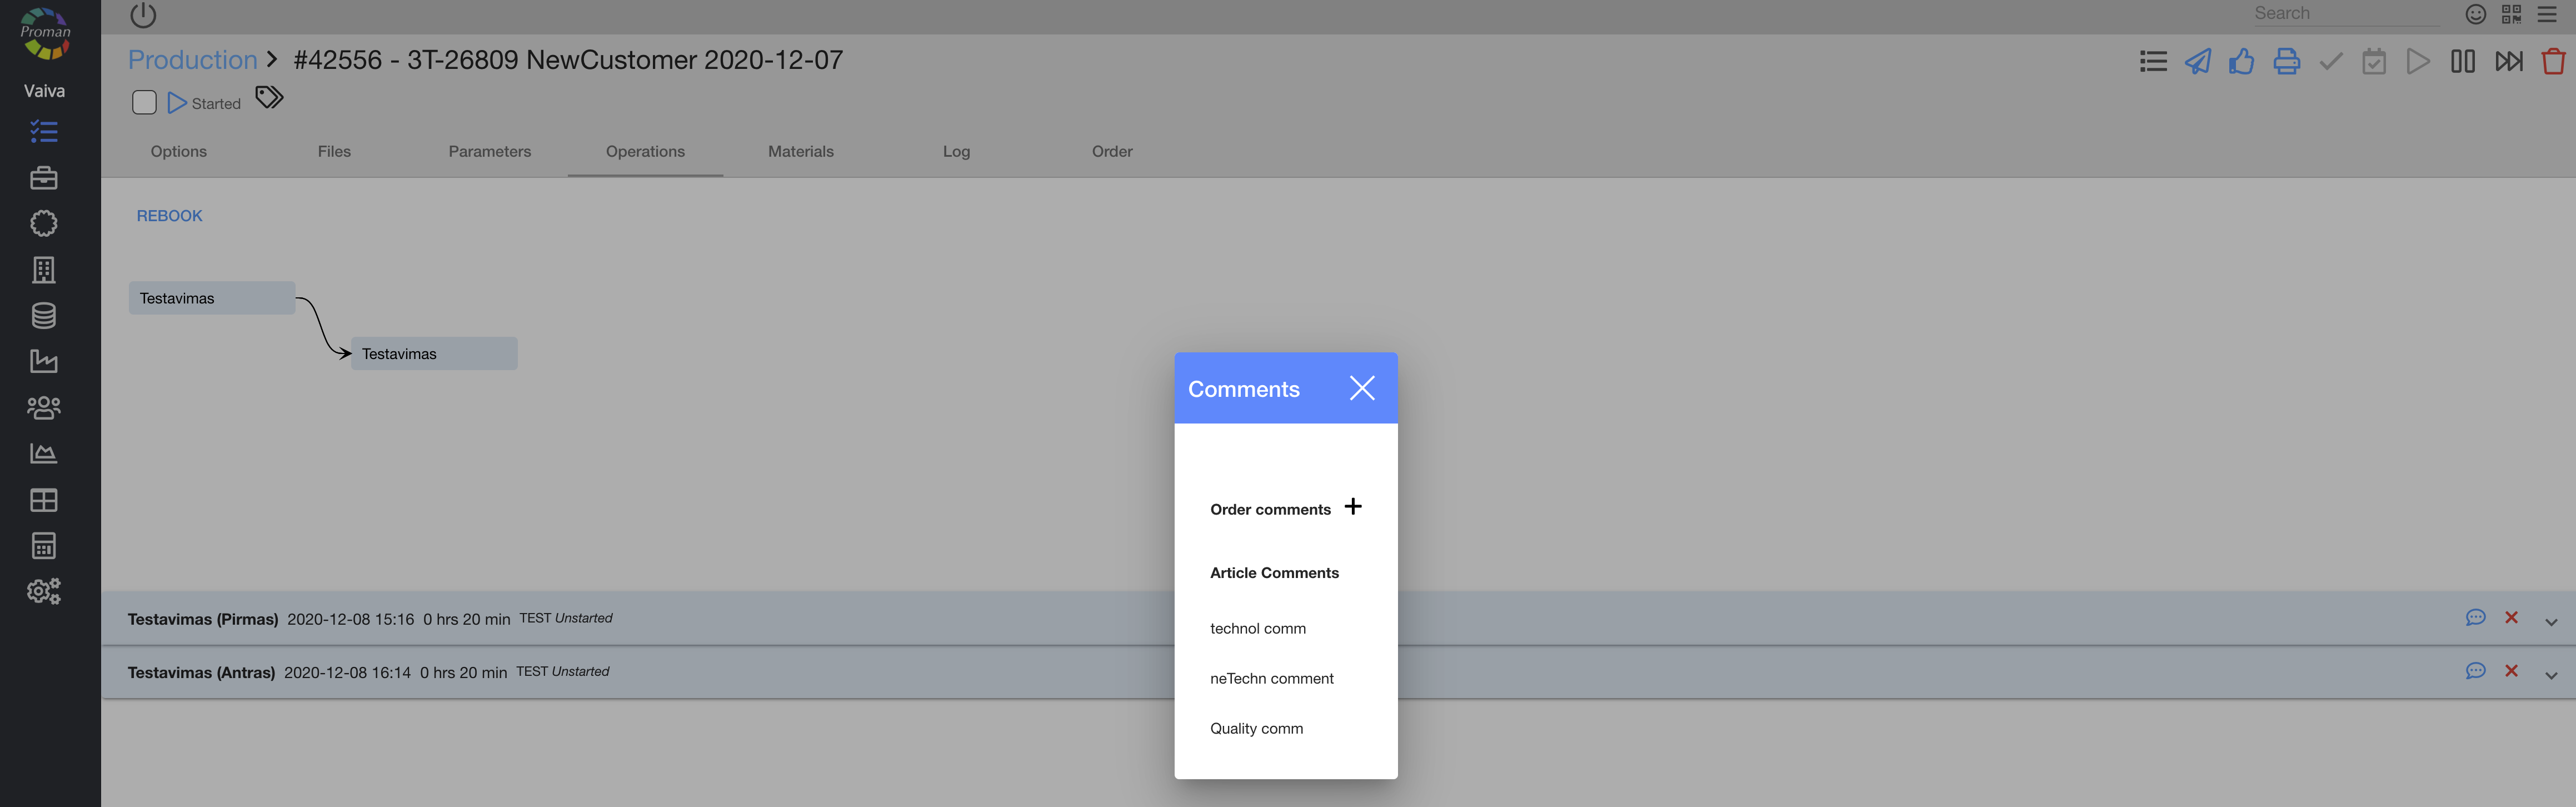Toggle the checkbox next to Started
Screen dimensions: 2576x807
(x=144, y=103)
